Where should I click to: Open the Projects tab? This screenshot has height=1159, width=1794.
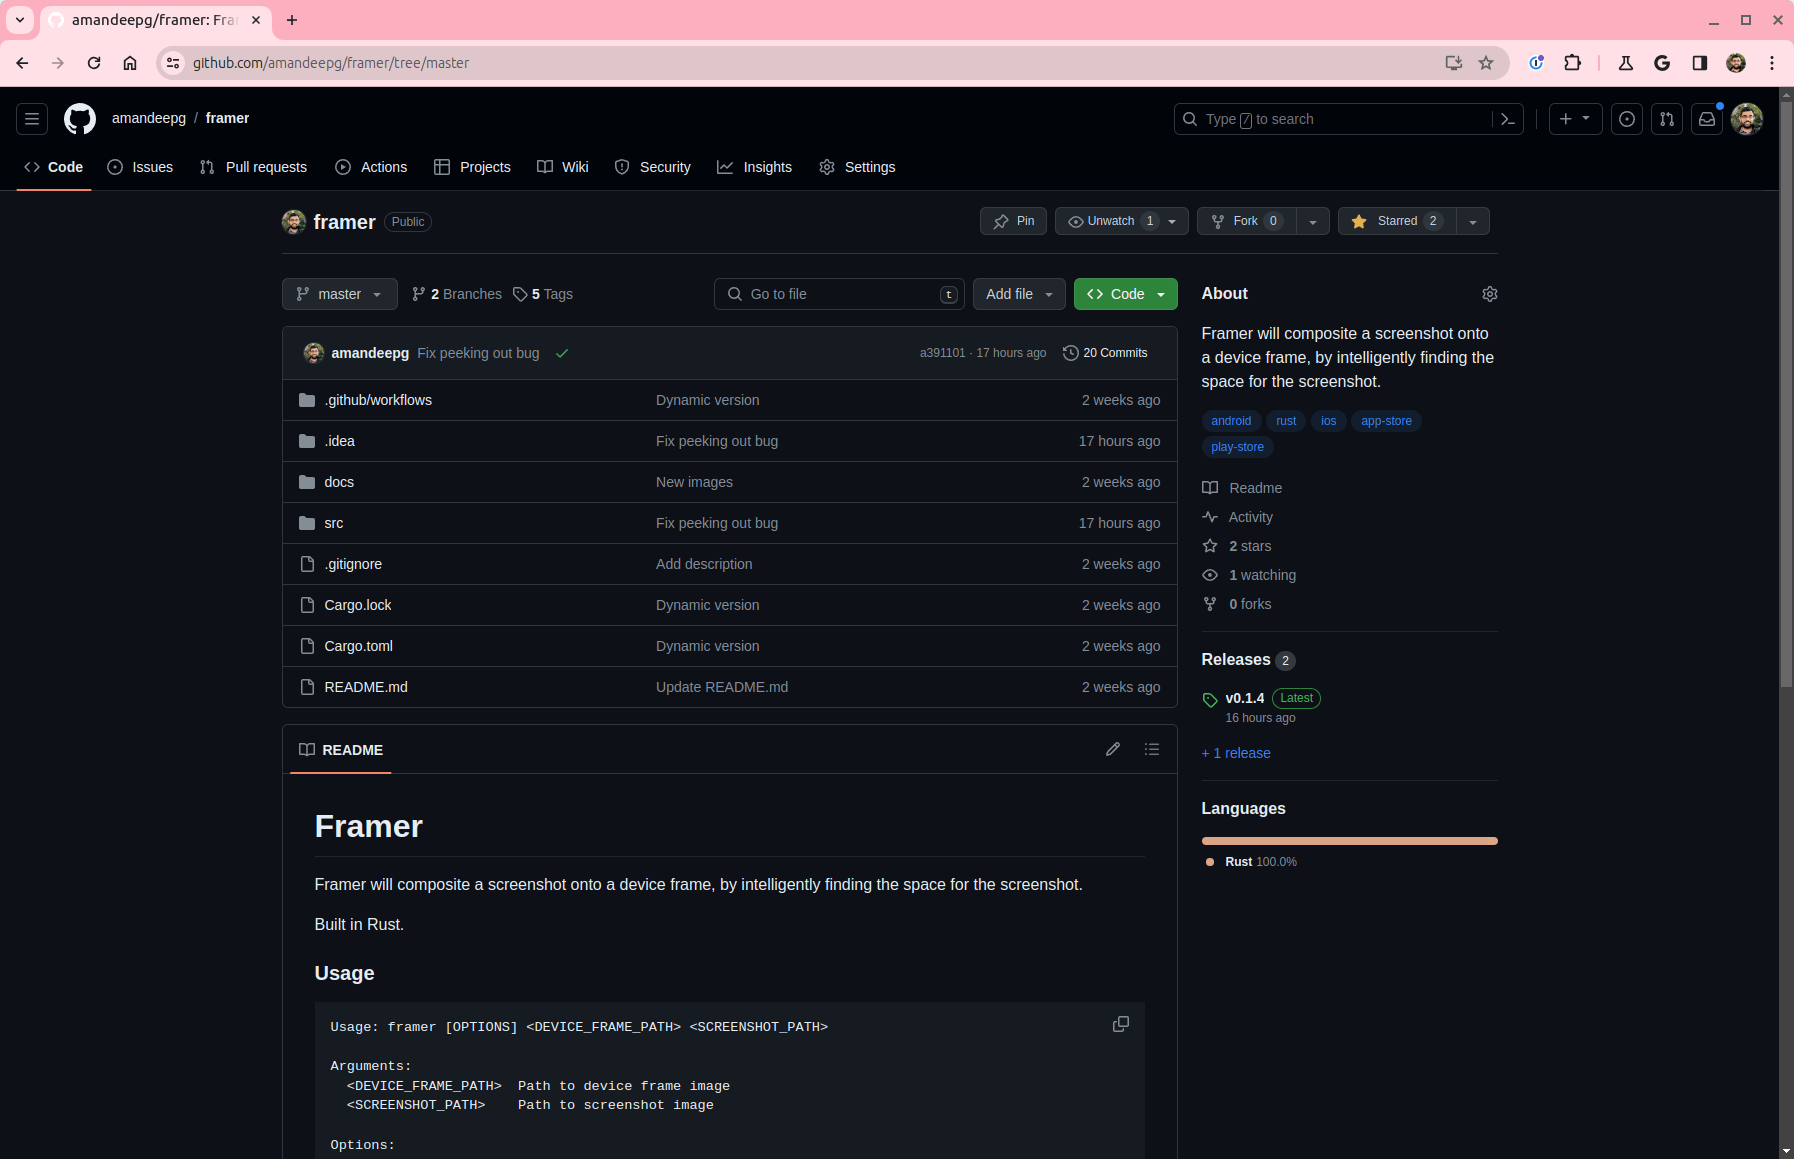472,167
